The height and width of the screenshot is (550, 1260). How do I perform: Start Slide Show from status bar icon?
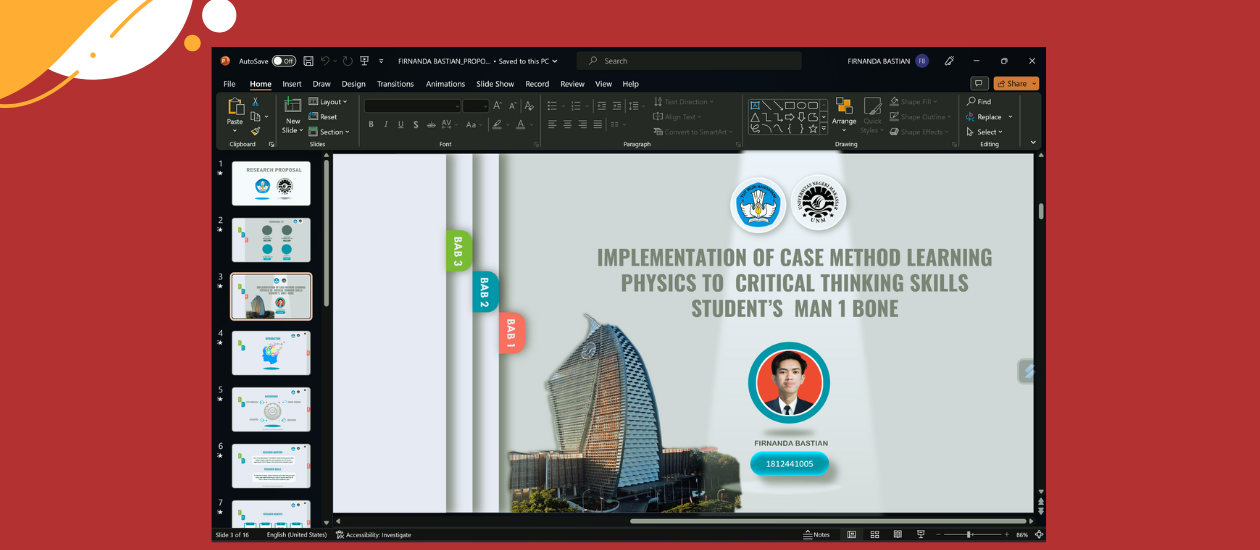pyautogui.click(x=919, y=535)
